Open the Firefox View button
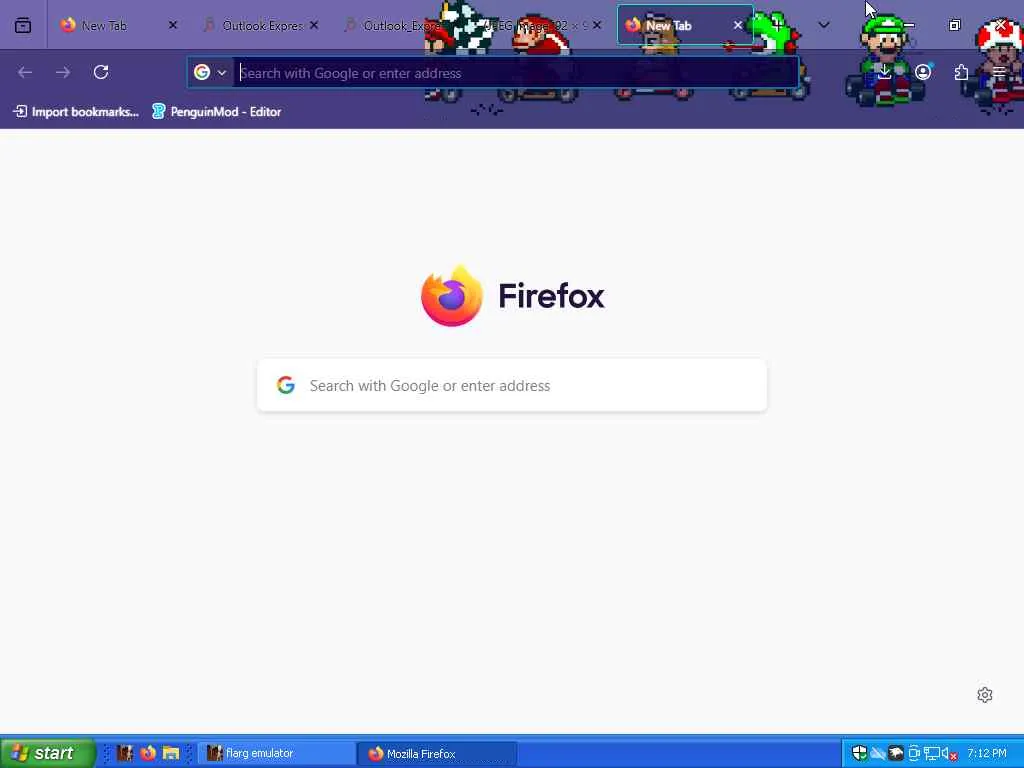The height and width of the screenshot is (768, 1024). pos(23,25)
